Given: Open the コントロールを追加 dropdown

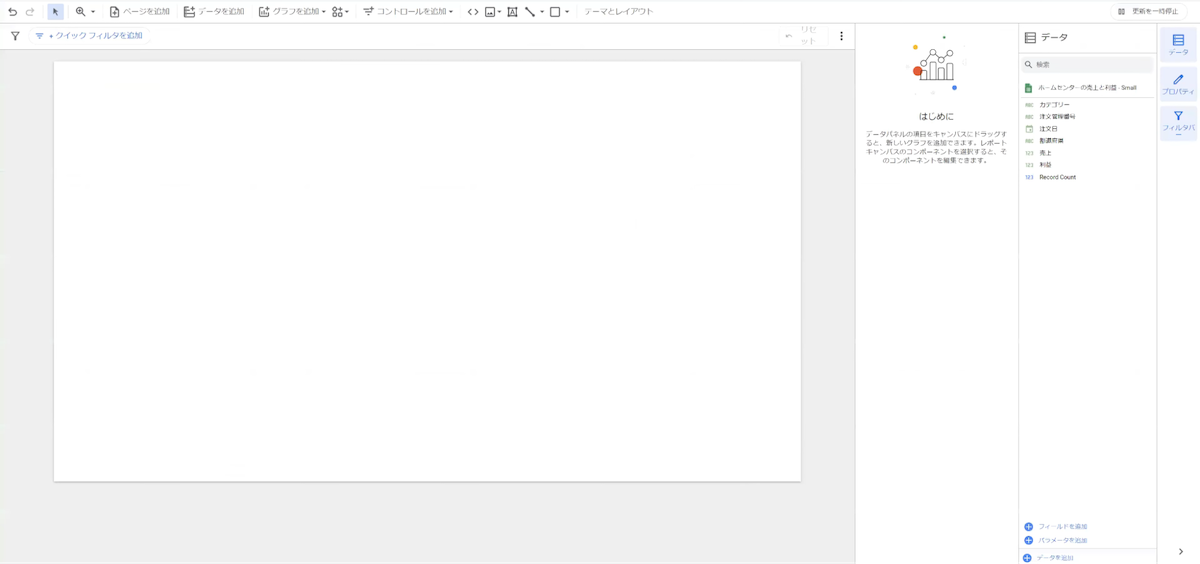Looking at the screenshot, I should 408,12.
